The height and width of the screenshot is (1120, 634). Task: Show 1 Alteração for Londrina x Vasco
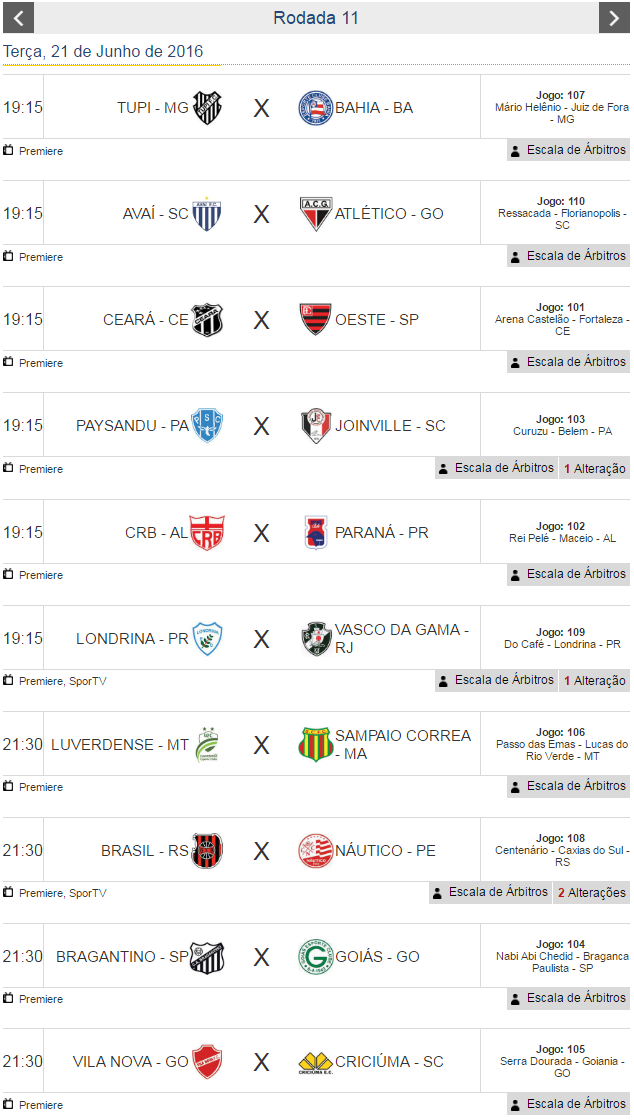[595, 680]
